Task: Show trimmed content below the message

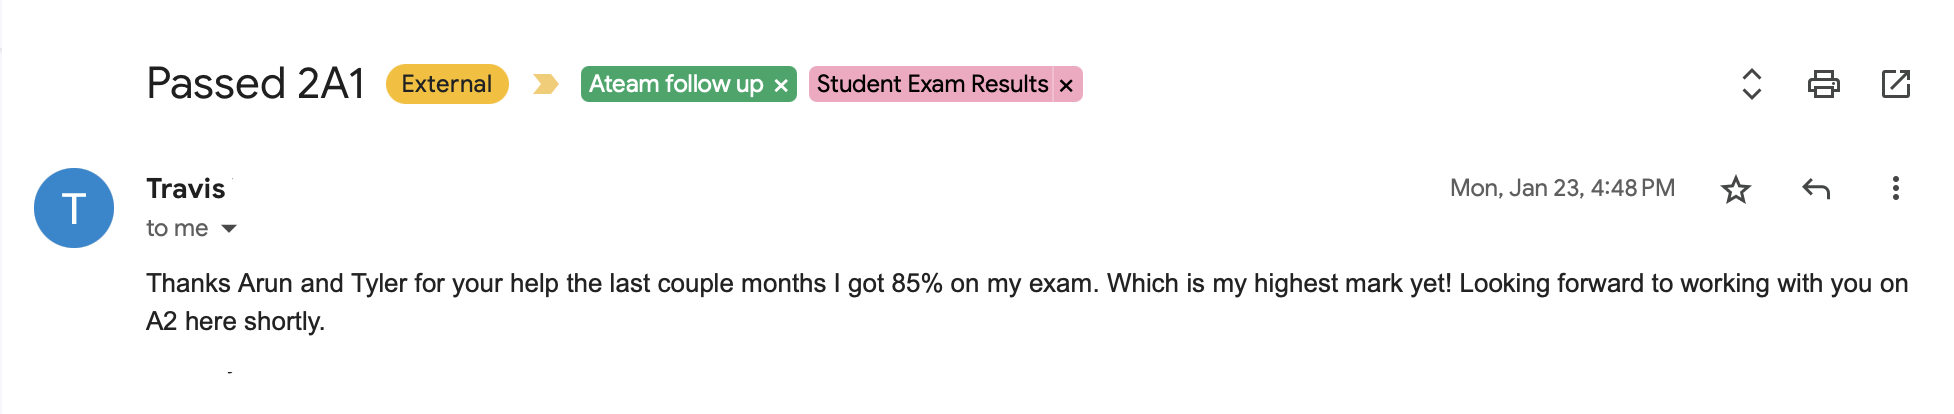Action: 230,372
